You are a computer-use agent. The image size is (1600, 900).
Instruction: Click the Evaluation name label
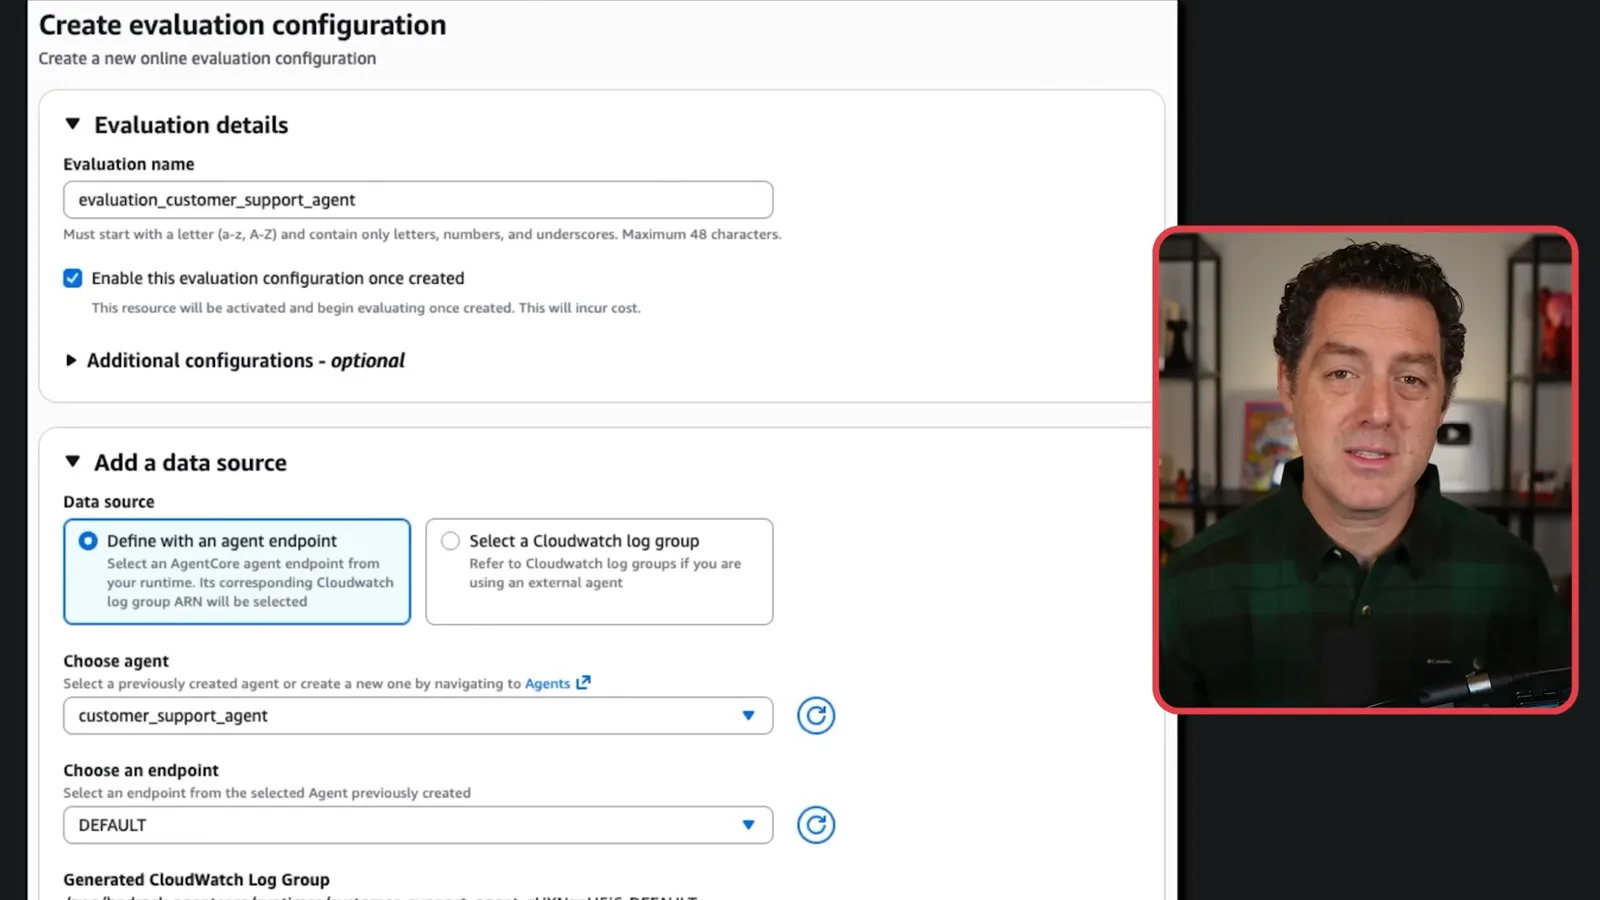(129, 164)
